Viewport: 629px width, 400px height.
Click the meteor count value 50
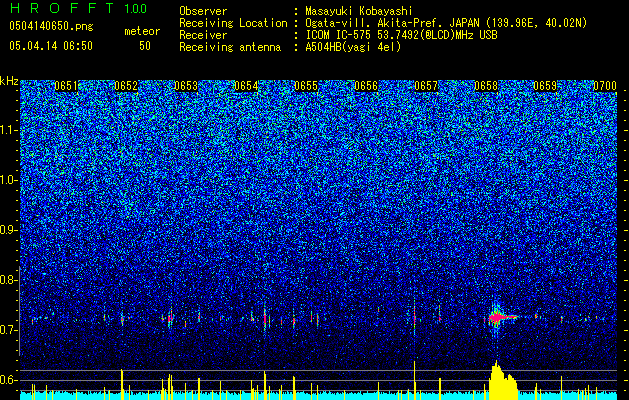(145, 46)
